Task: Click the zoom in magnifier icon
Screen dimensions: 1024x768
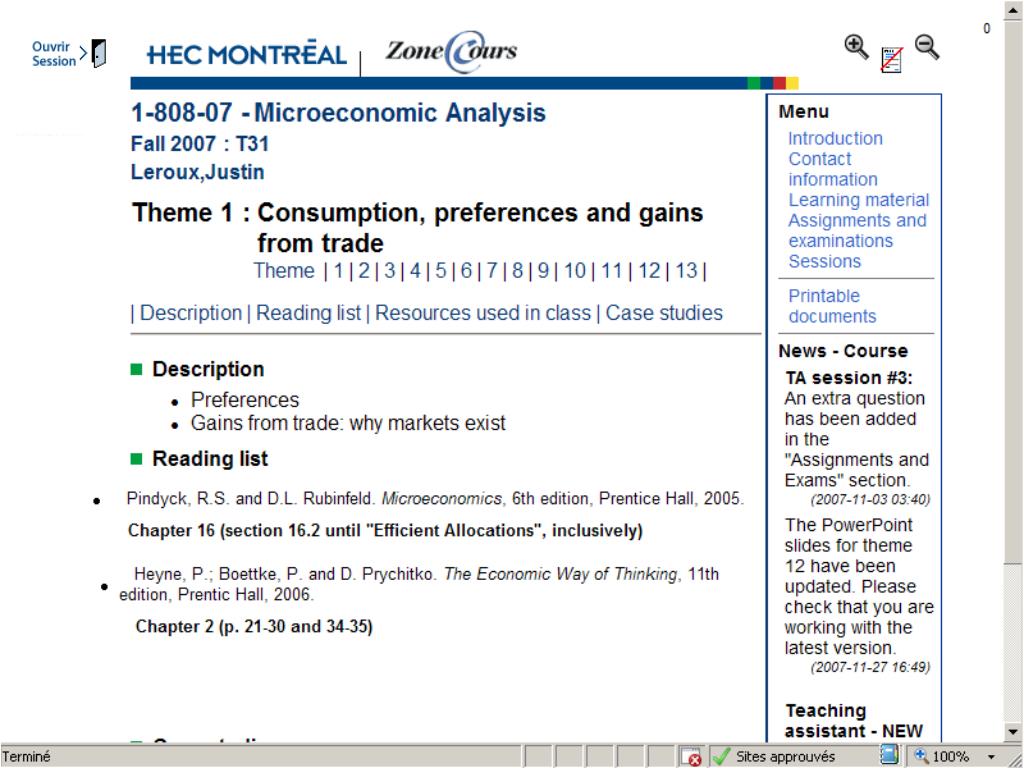Action: click(856, 48)
